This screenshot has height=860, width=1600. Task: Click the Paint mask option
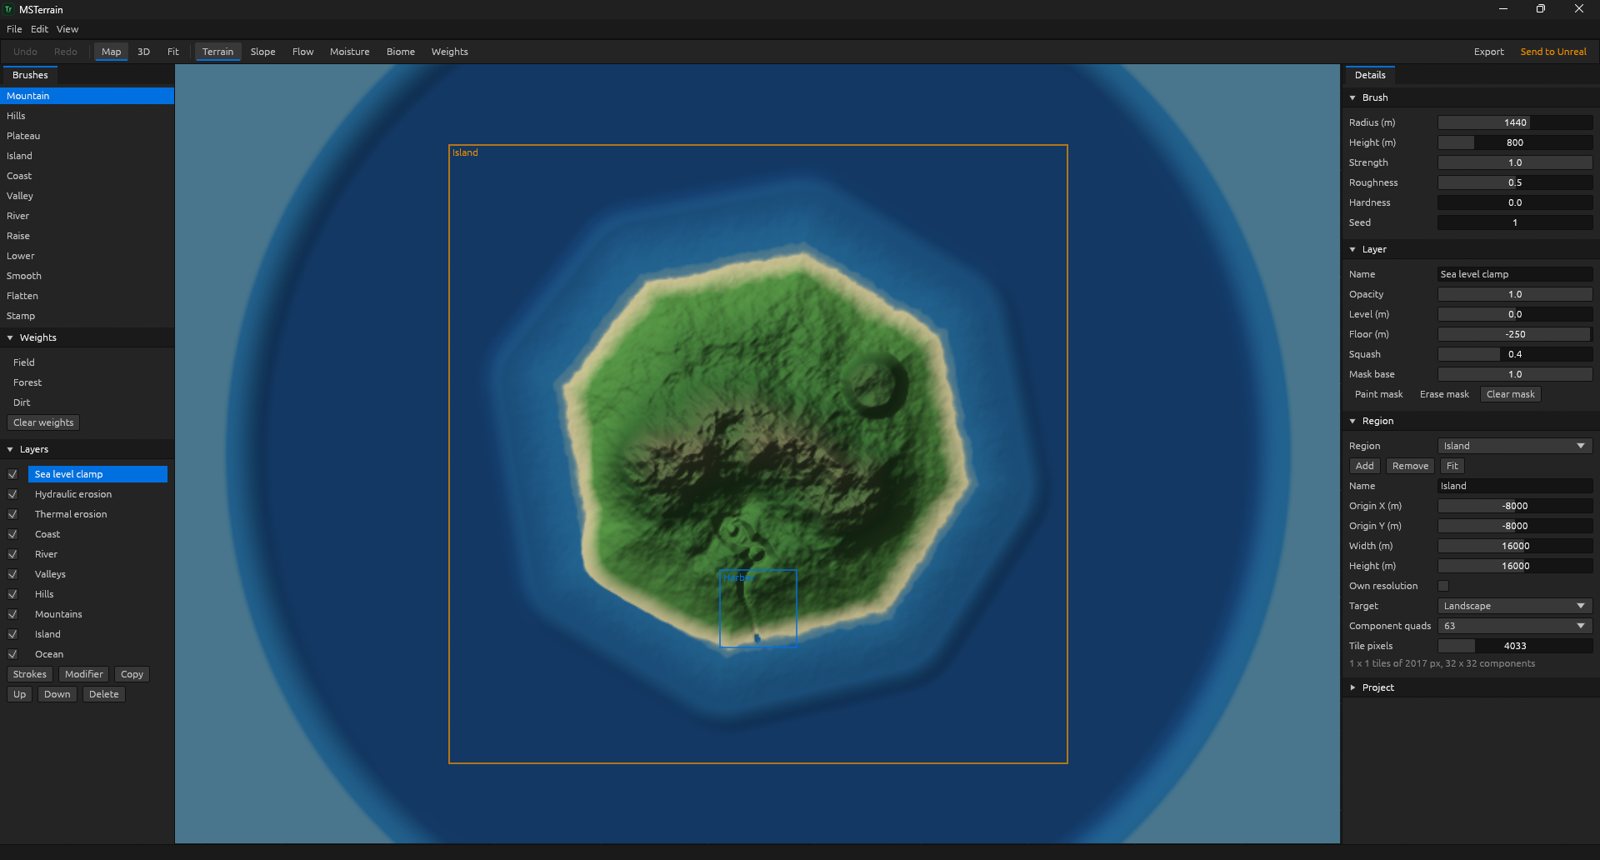tap(1379, 395)
